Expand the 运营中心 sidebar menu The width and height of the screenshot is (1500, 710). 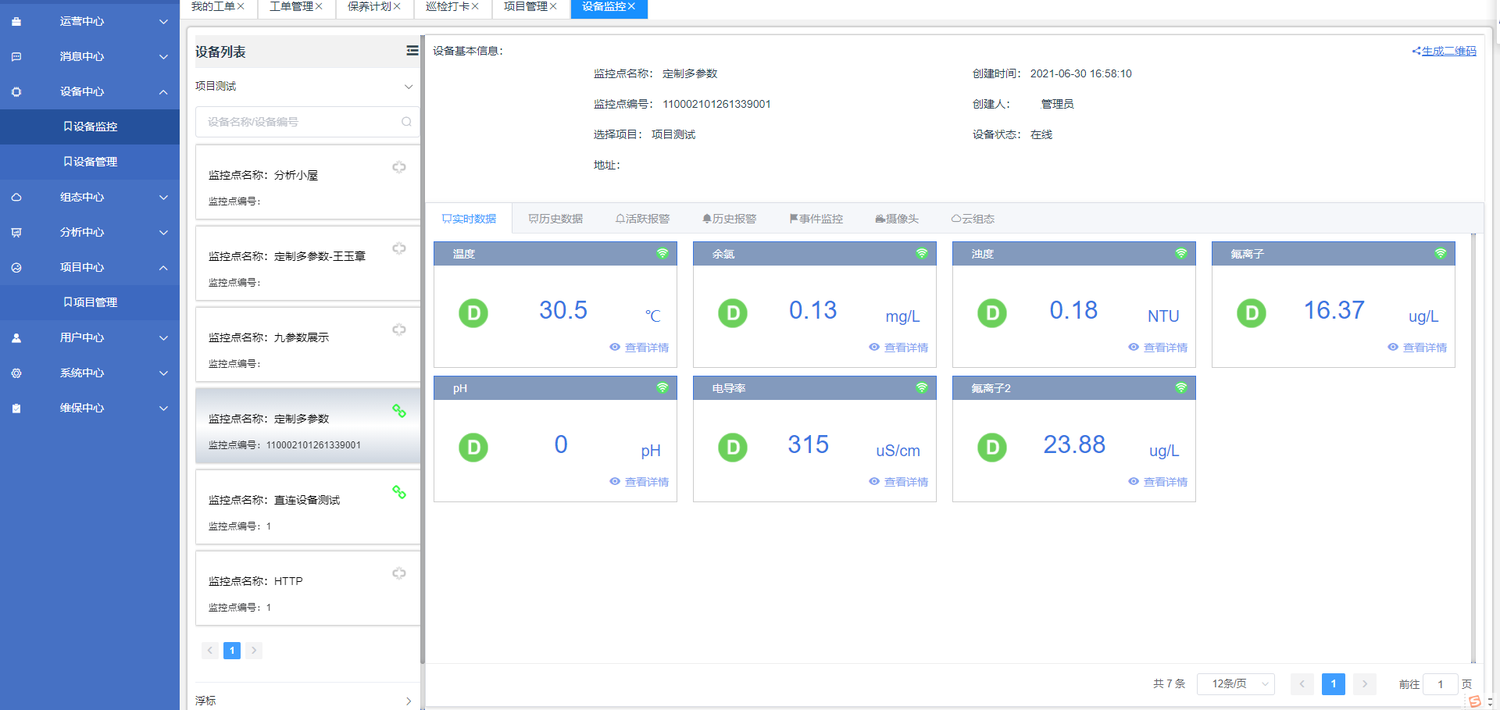point(164,21)
